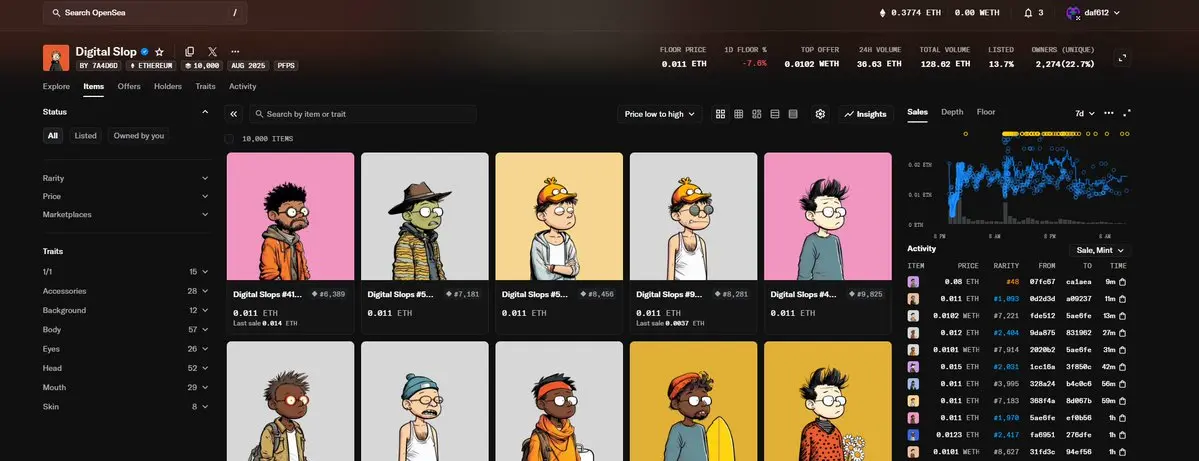1199x461 pixels.
Task: Select the All status filter
Action: tap(53, 135)
